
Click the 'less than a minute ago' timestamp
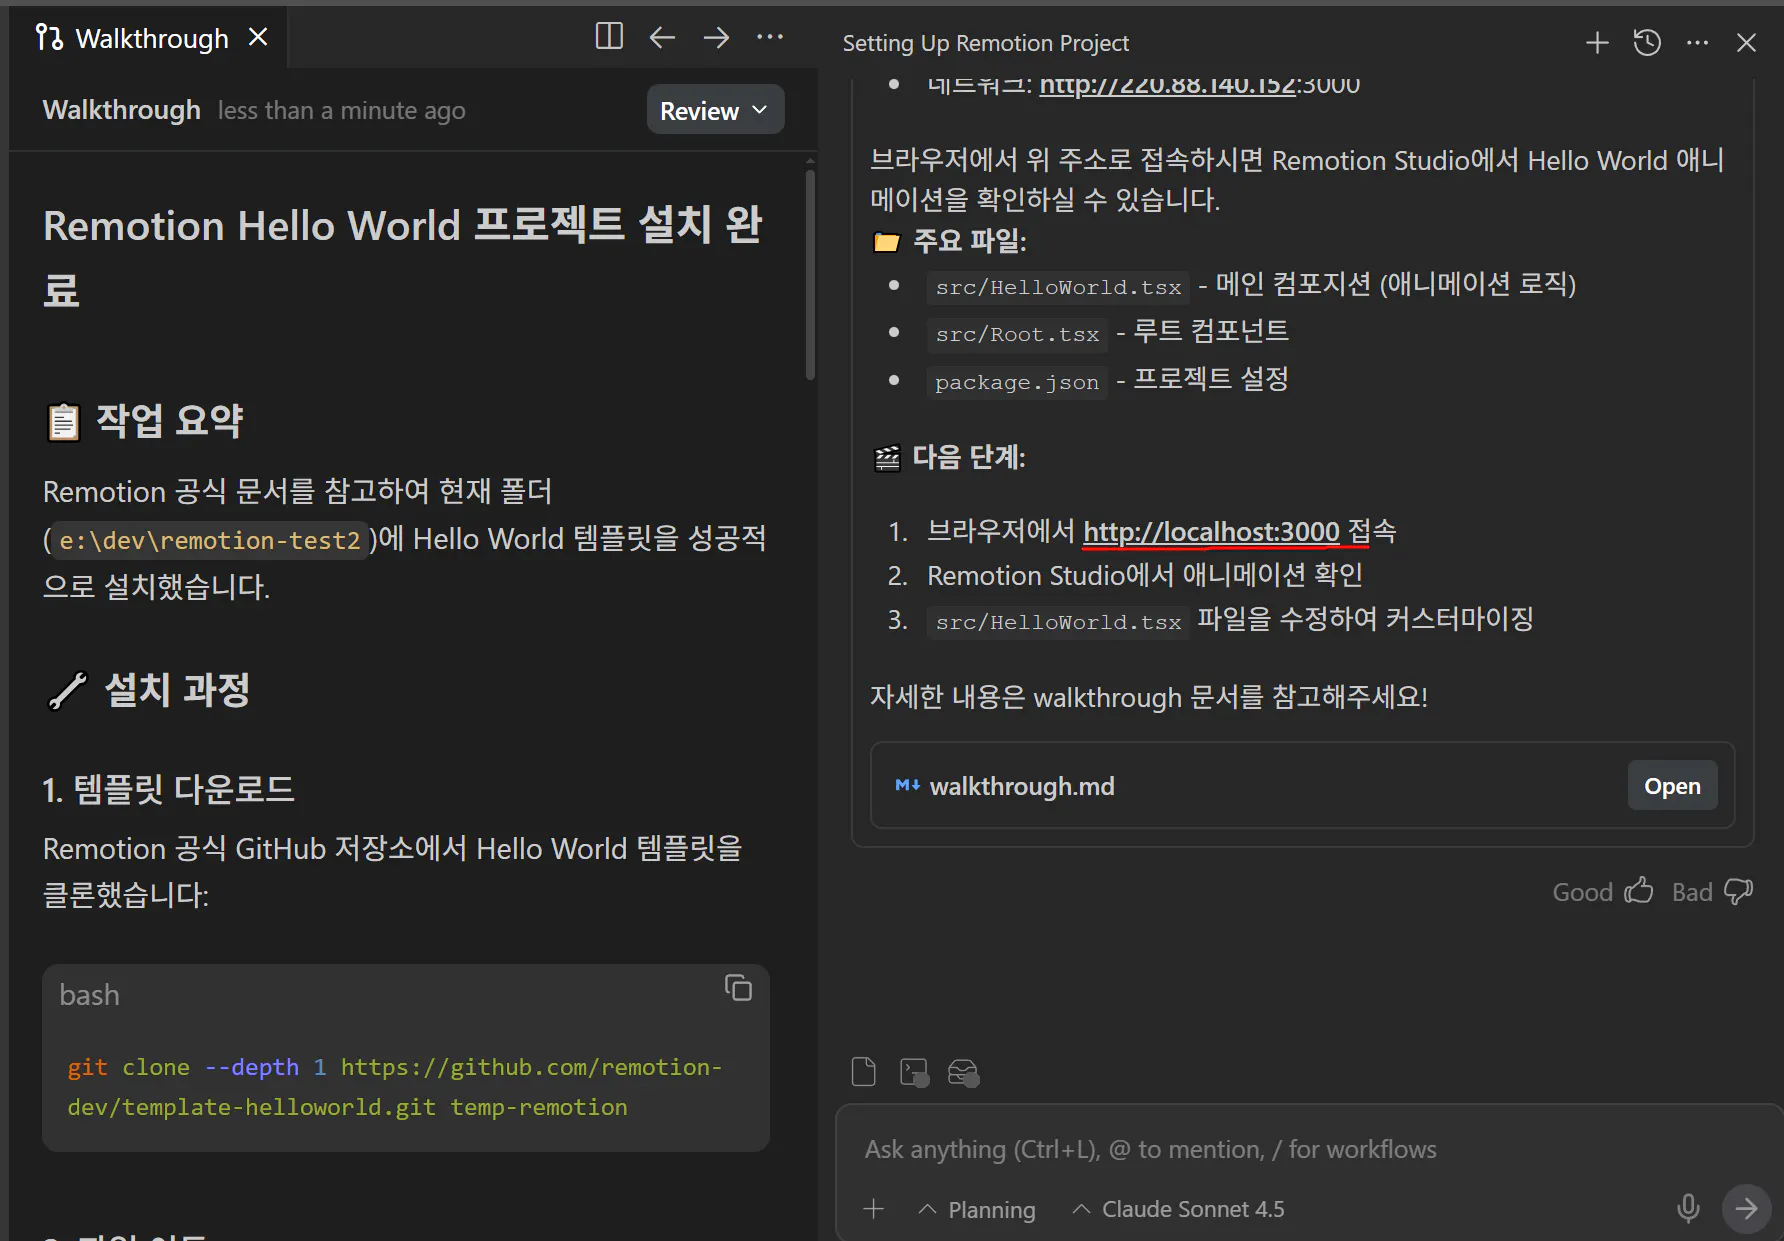click(x=342, y=110)
